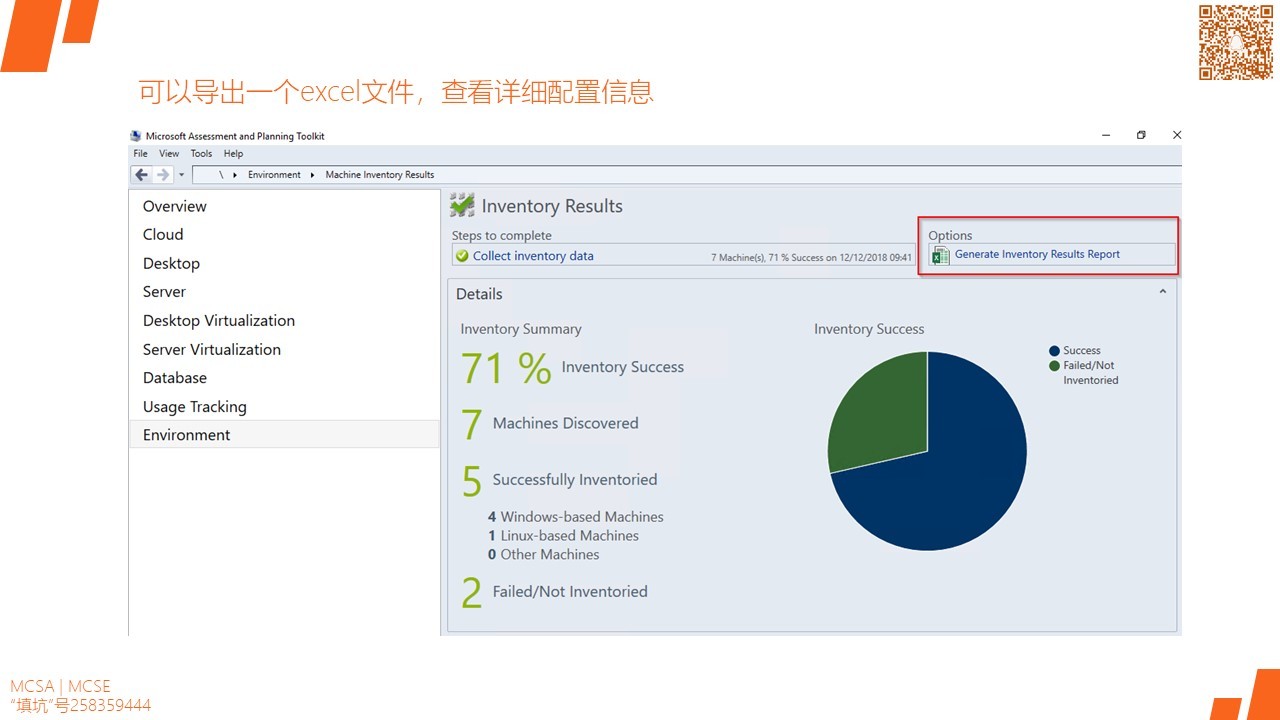The height and width of the screenshot is (720, 1280).
Task: Click the 1 Linux-based Machines line
Action: coord(564,536)
